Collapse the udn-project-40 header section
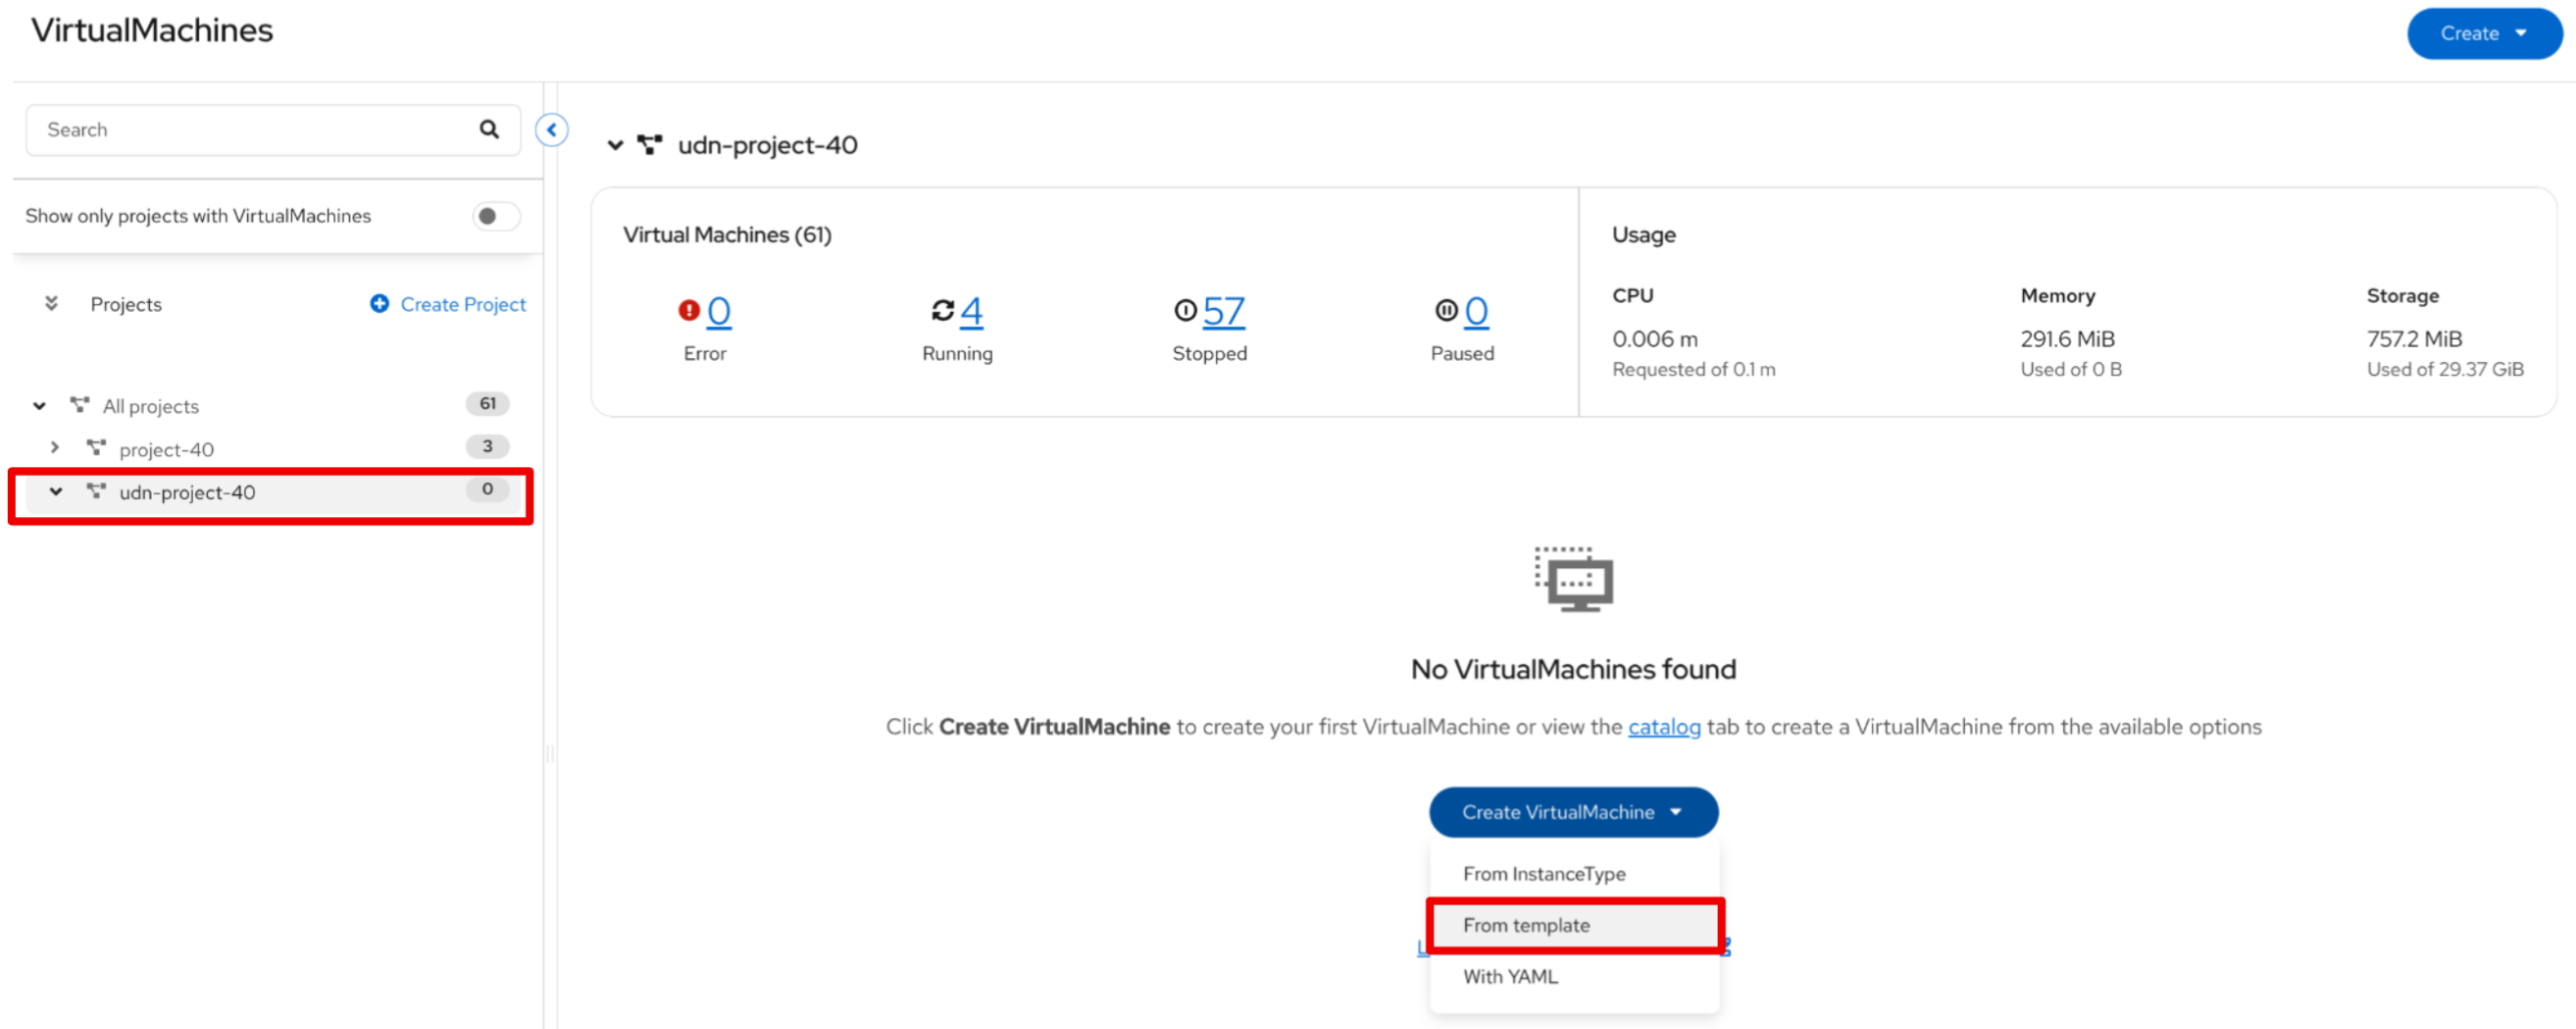The image size is (2576, 1029). pos(615,146)
